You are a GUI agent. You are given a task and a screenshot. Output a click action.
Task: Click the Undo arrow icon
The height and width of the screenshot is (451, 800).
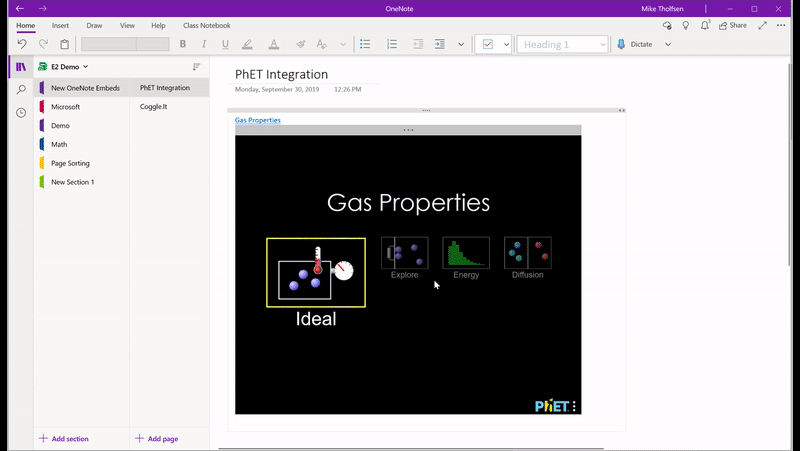[21, 44]
